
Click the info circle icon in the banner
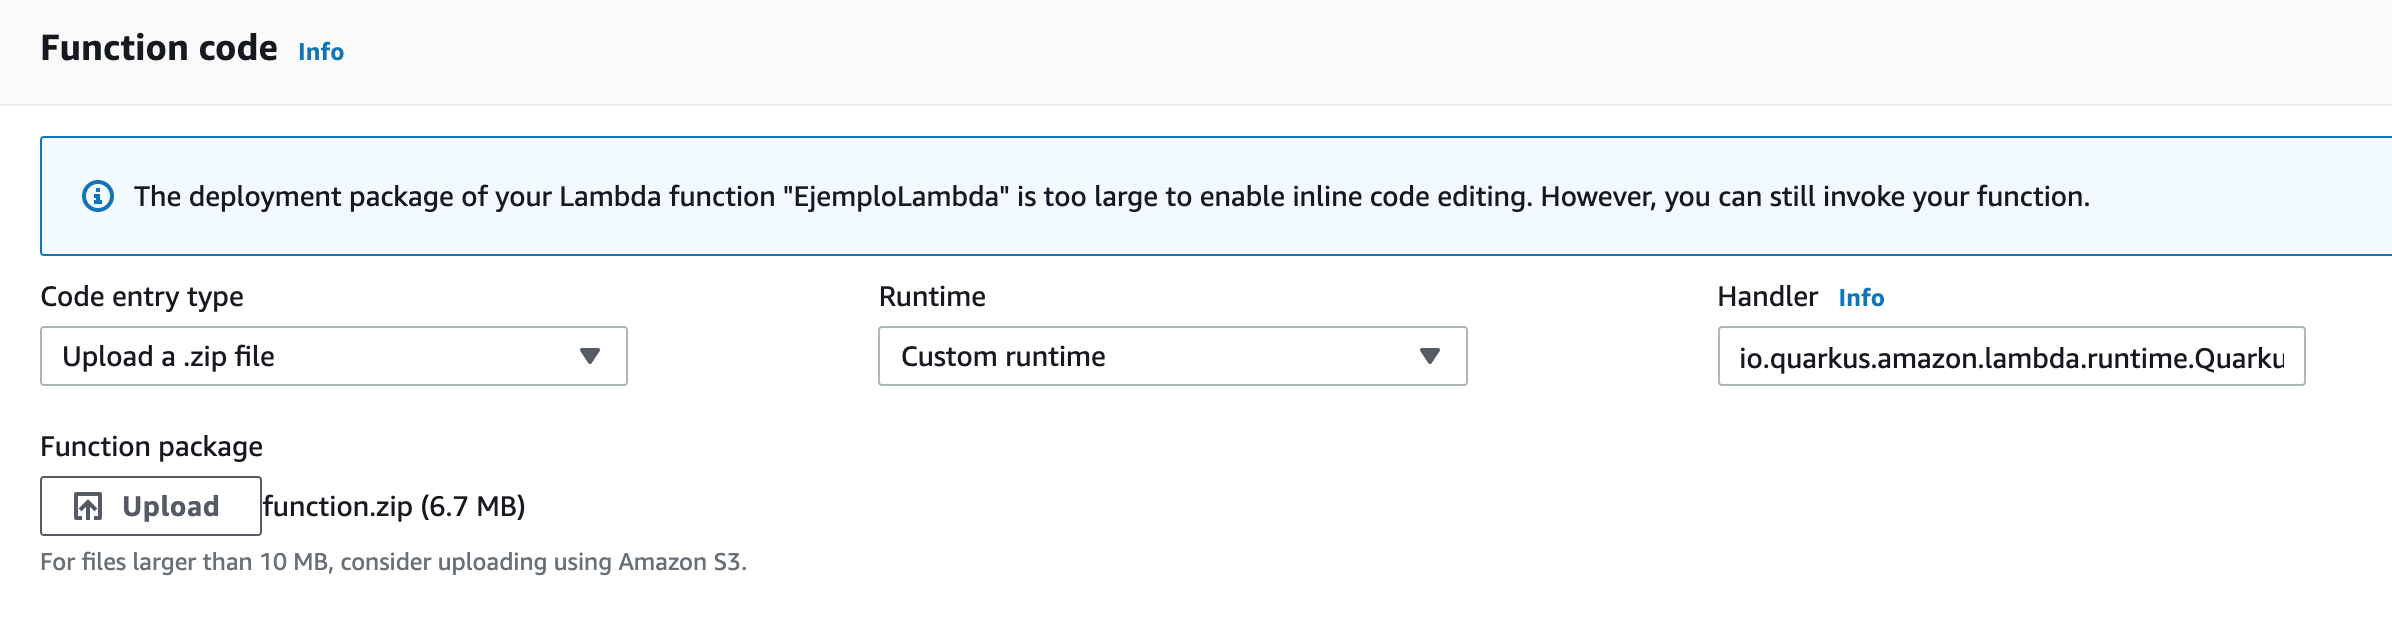tap(97, 196)
